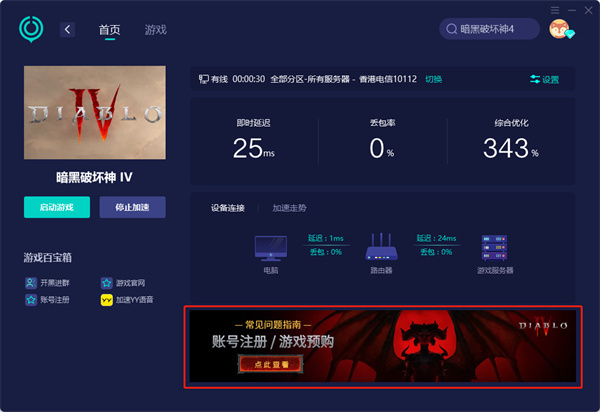This screenshot has width=600, height=412.
Task: Click the 343% 综合优化 value
Action: (511, 148)
